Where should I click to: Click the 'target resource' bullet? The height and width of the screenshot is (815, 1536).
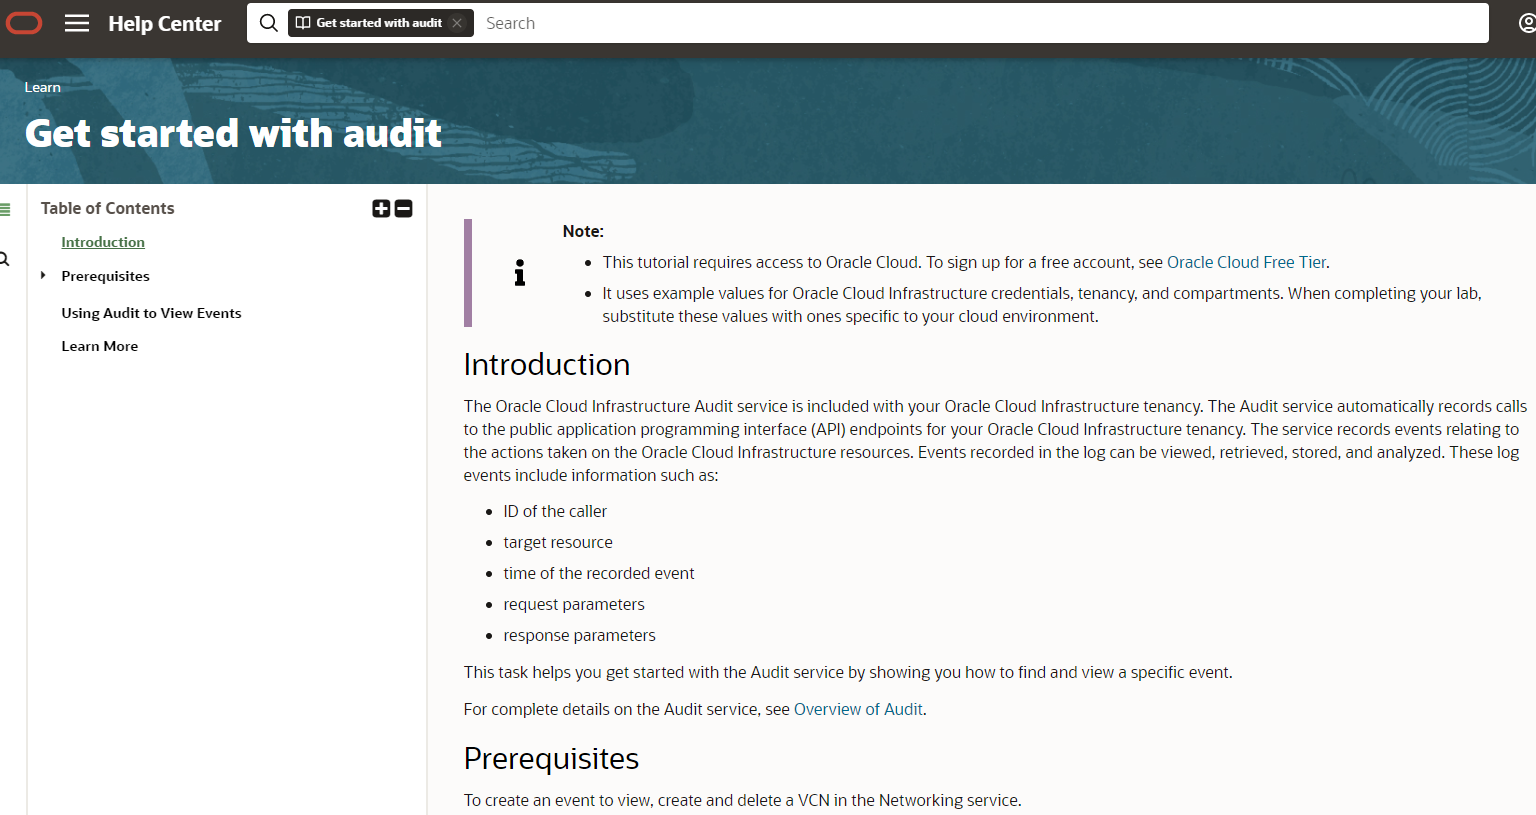[558, 542]
